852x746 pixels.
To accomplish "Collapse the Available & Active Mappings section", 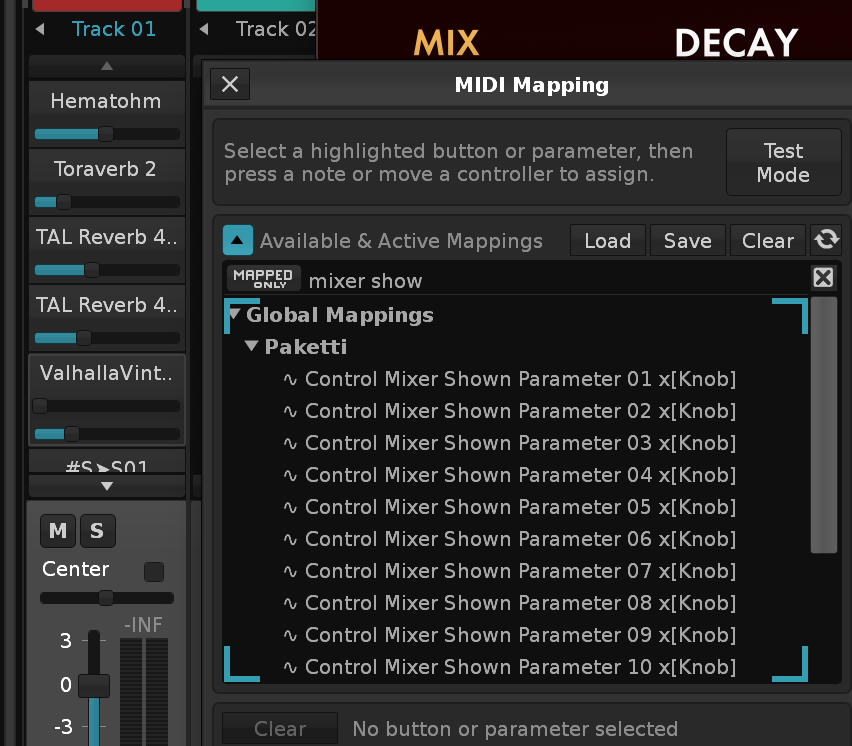I will [x=238, y=240].
